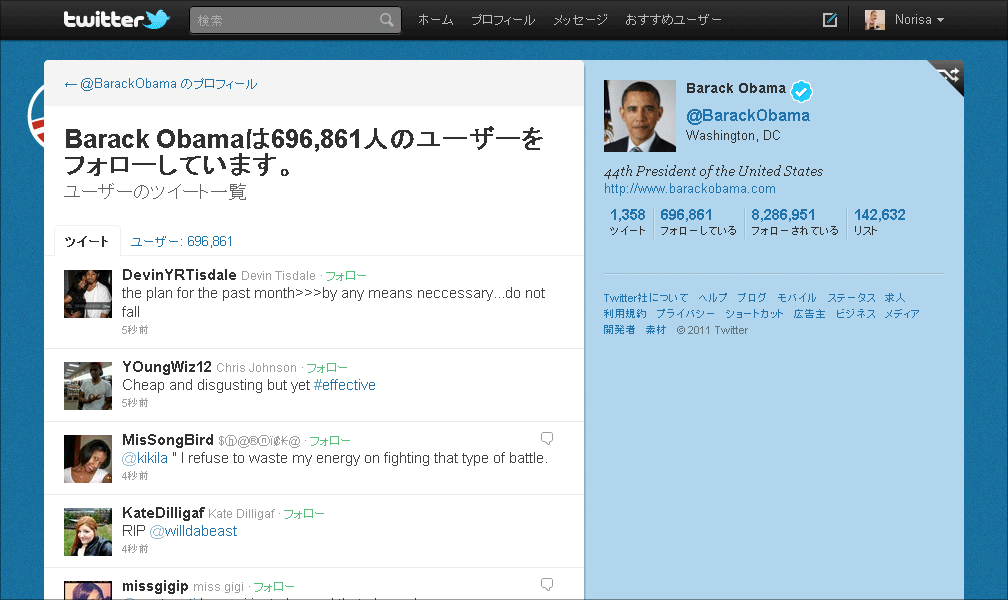1008x600 pixels.
Task: Click the 5秒前 timestamp on DevinYRTisdale tweet
Action: click(x=135, y=330)
